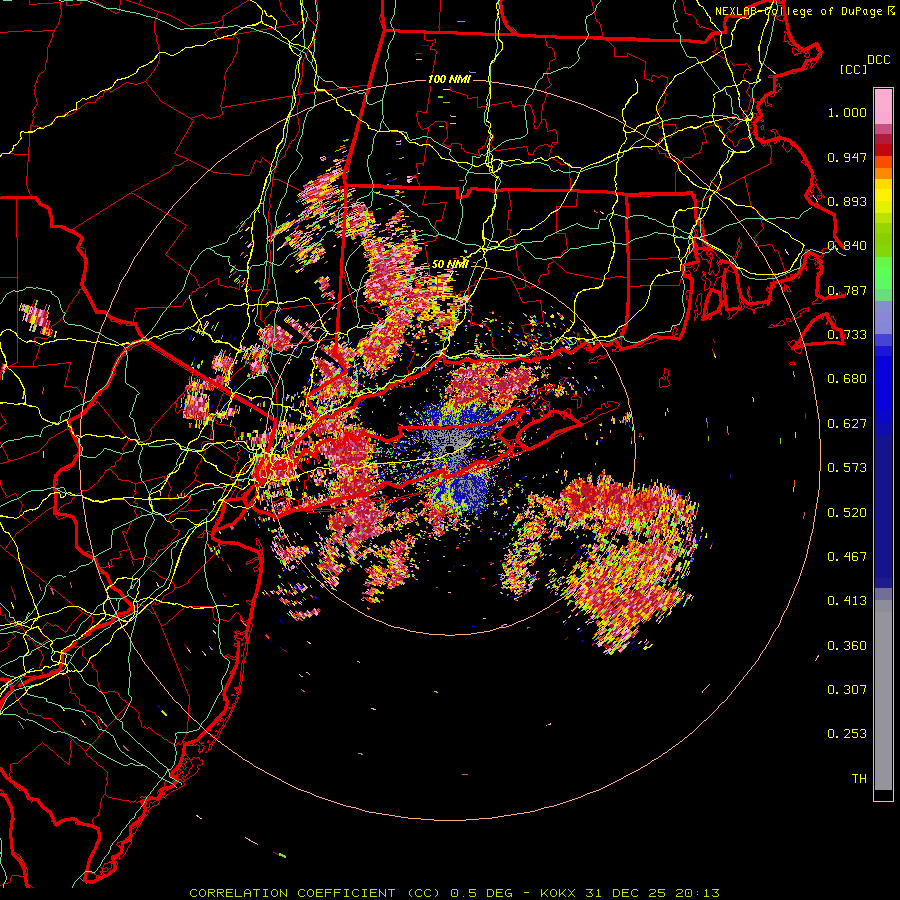Click the 0.253 scale value
This screenshot has width=900, height=900.
click(x=847, y=734)
